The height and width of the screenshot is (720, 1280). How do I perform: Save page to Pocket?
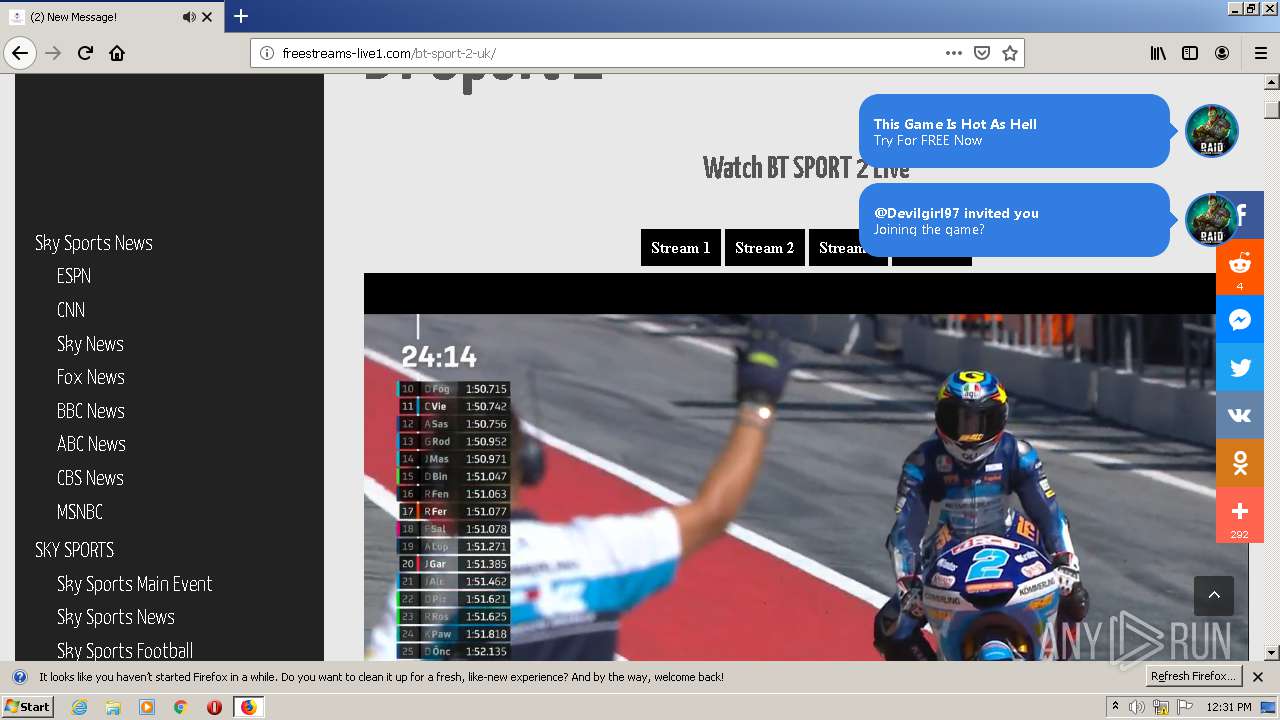coord(982,53)
